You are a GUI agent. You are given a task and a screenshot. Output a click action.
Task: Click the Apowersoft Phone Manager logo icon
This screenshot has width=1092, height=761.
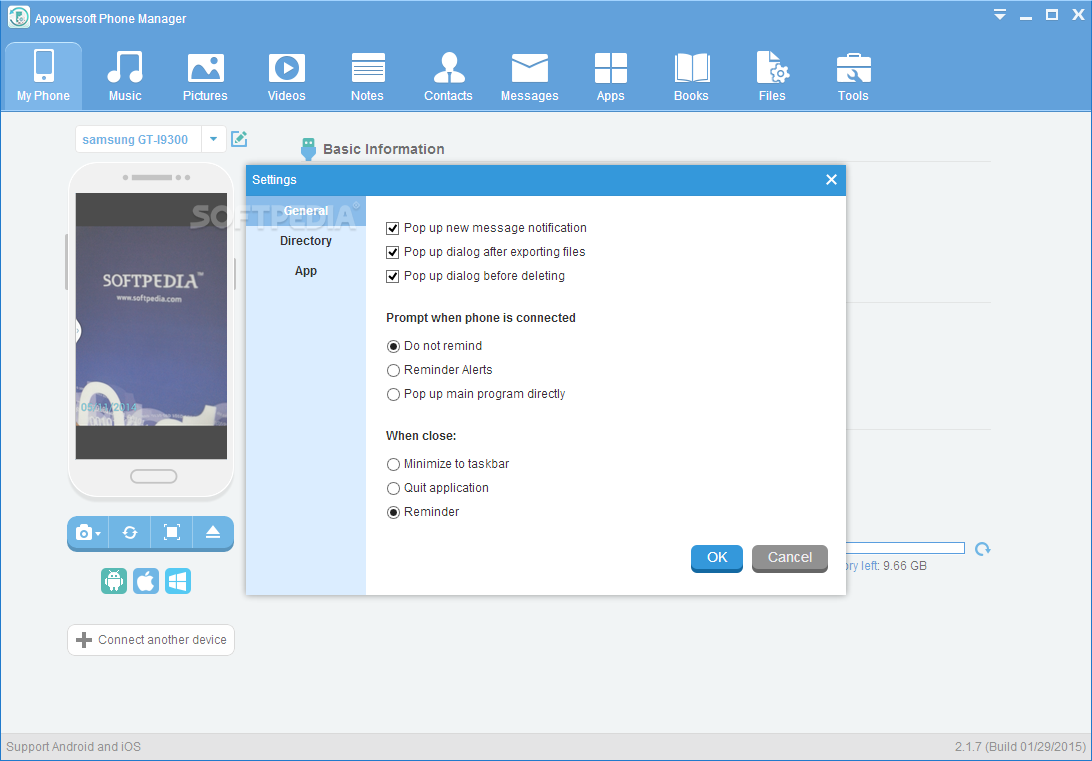point(19,17)
